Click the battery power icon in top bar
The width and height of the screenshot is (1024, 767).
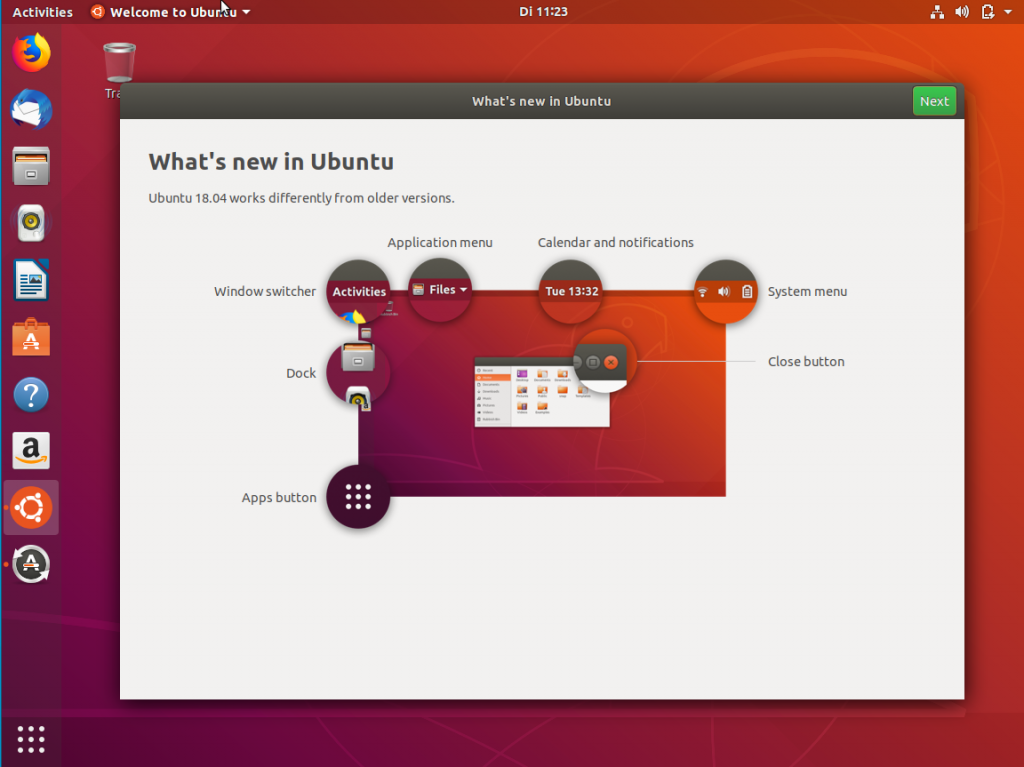coord(987,12)
